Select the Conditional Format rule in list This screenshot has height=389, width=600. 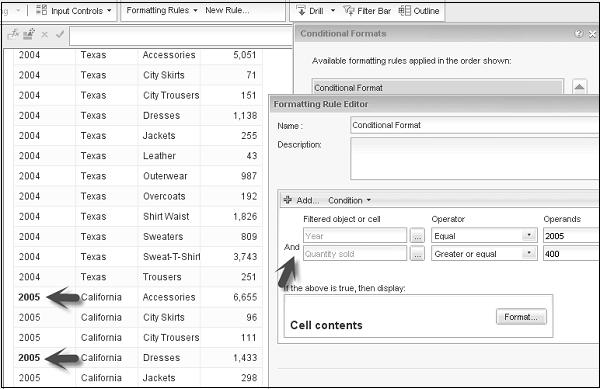coord(438,88)
